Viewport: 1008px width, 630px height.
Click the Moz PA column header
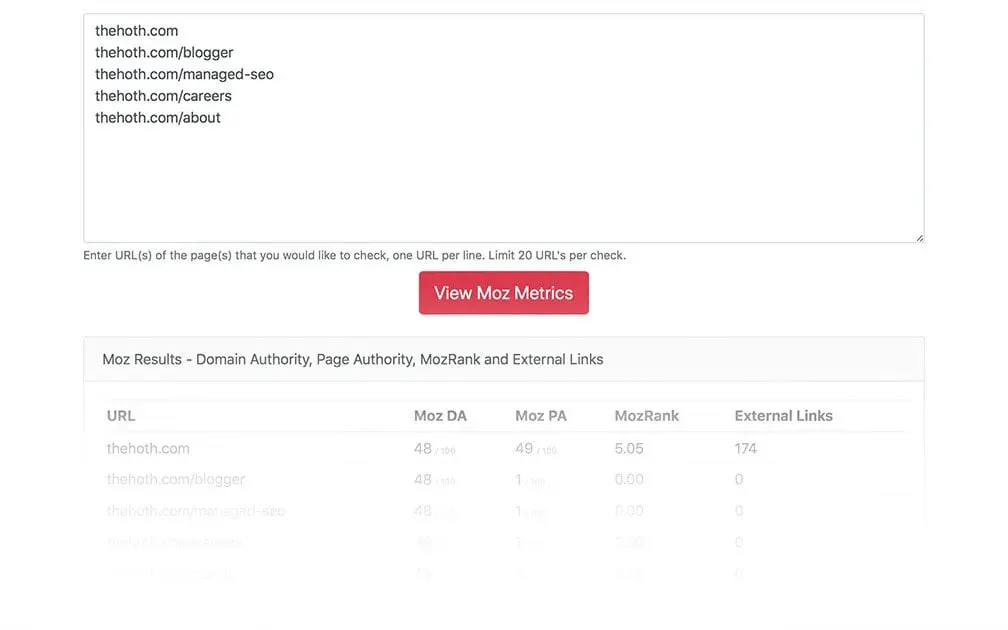click(x=541, y=416)
